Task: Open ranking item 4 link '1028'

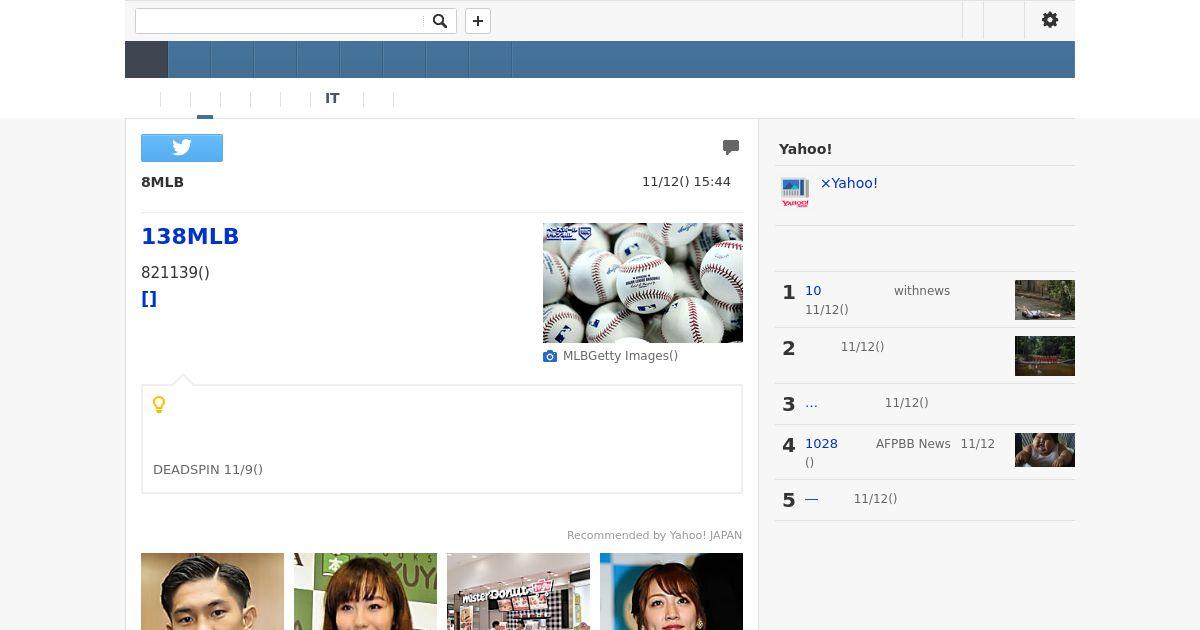Action: [821, 443]
